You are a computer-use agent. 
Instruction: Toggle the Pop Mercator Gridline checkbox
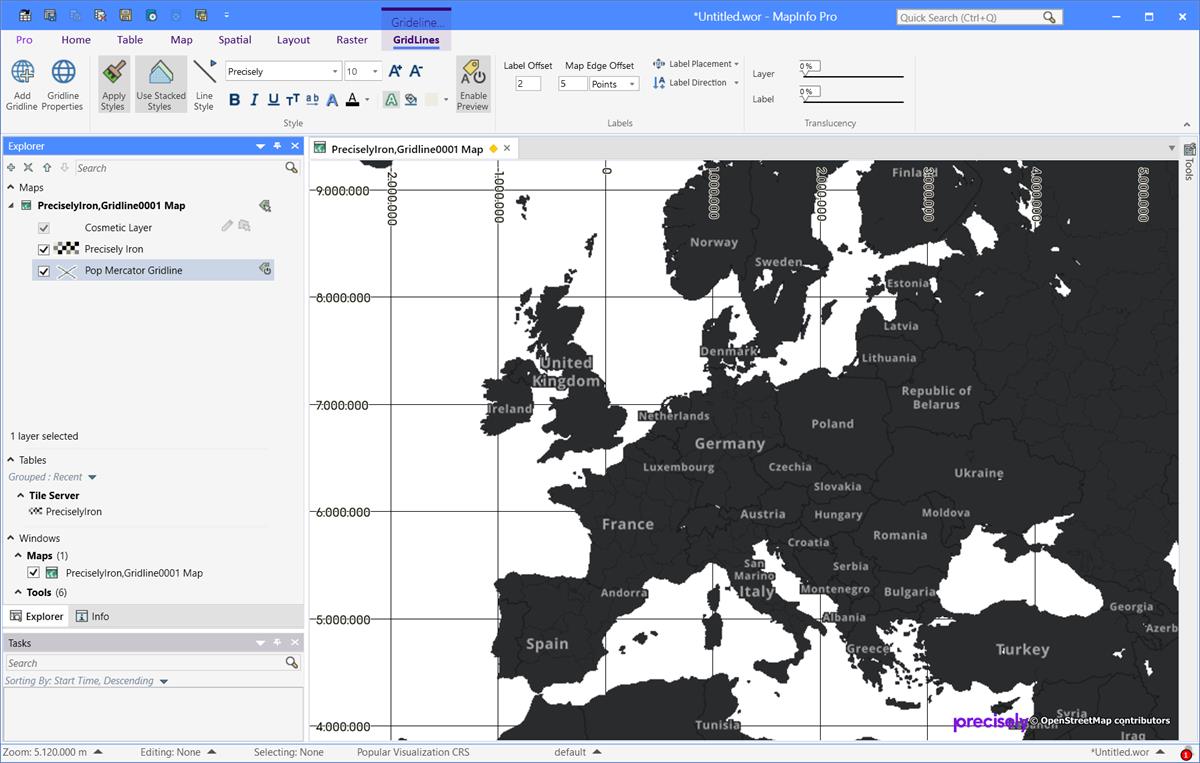tap(43, 270)
